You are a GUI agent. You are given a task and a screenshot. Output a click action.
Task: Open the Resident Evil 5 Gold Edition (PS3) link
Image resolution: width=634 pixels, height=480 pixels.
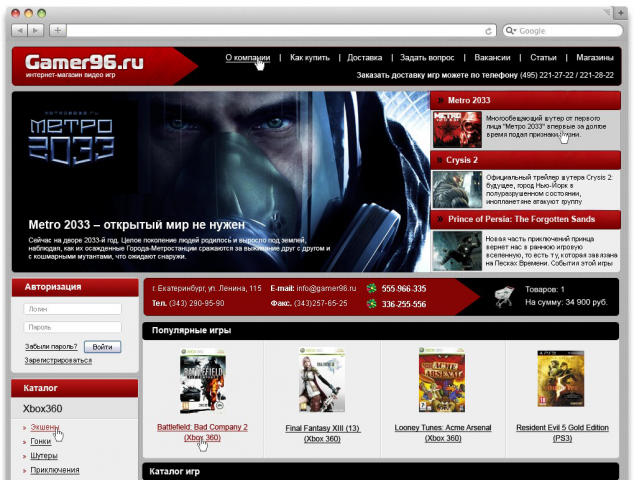click(x=562, y=433)
